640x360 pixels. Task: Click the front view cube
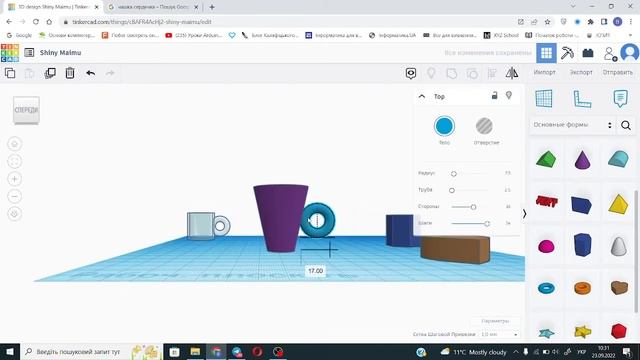27,110
